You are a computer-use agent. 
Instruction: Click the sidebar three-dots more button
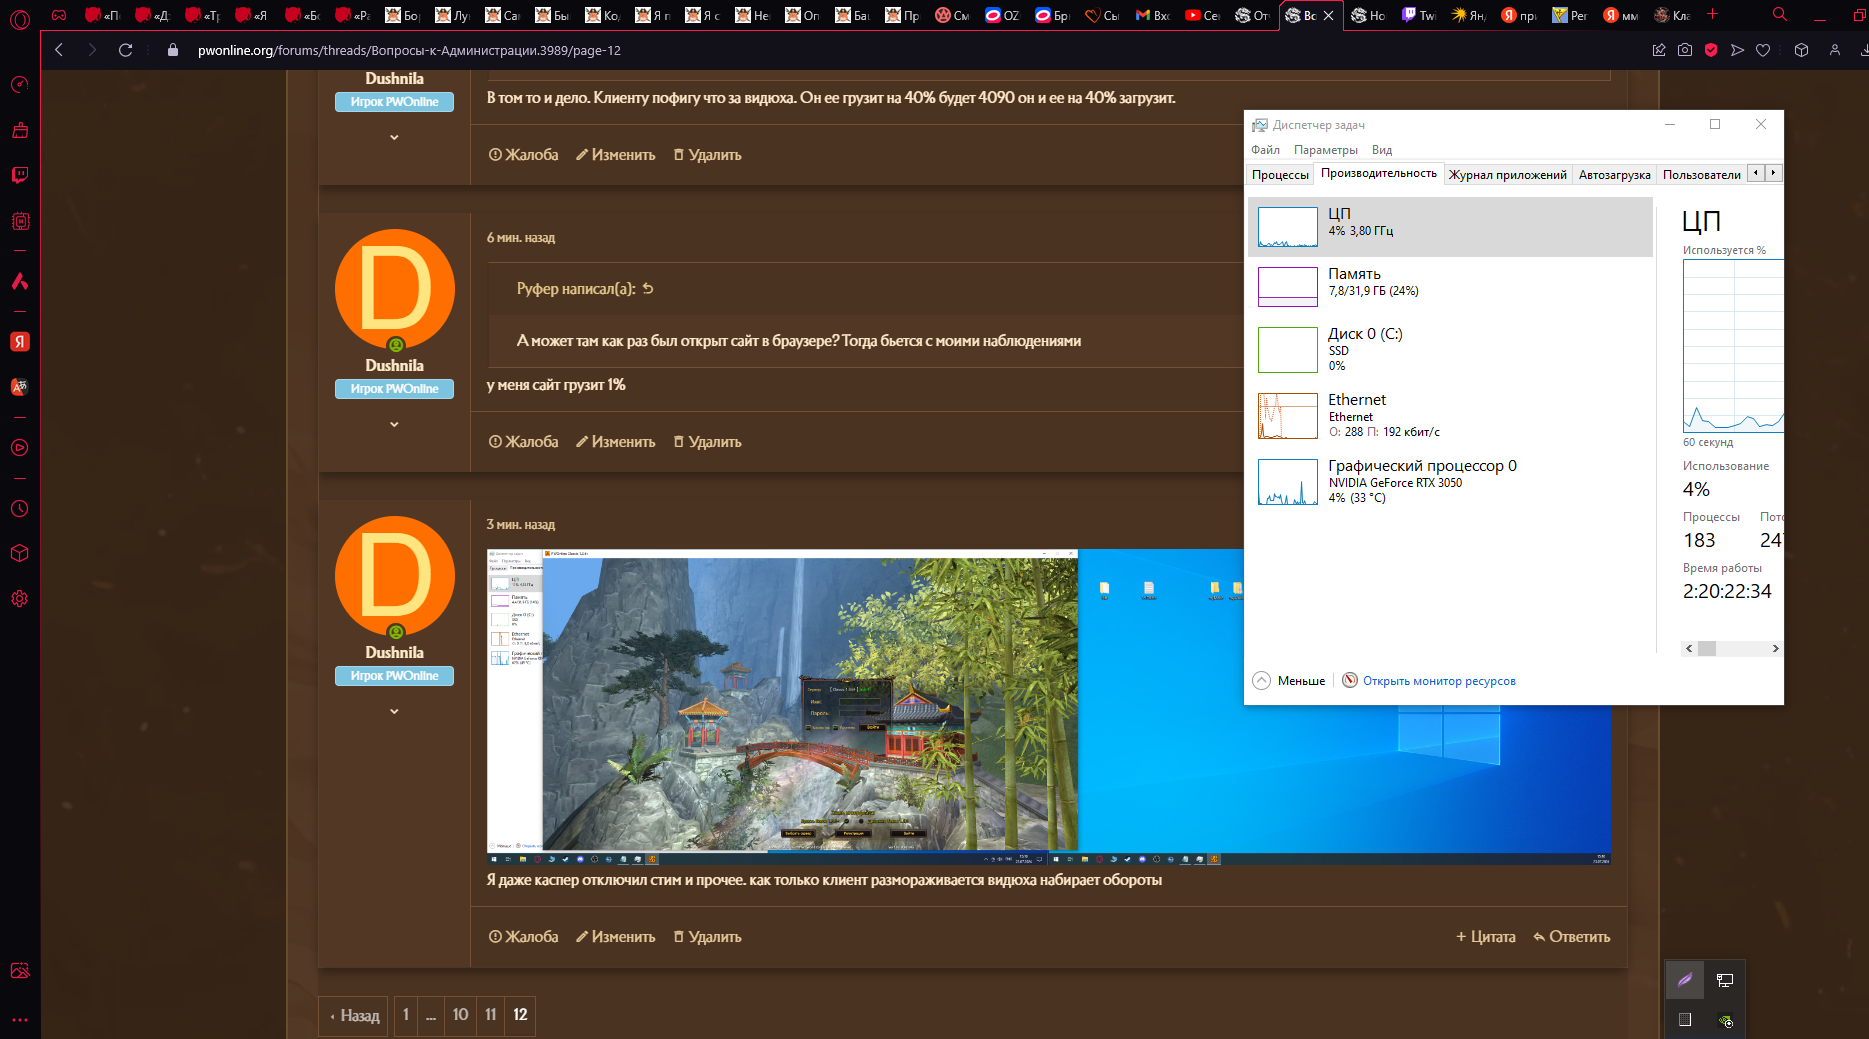pyautogui.click(x=19, y=1021)
